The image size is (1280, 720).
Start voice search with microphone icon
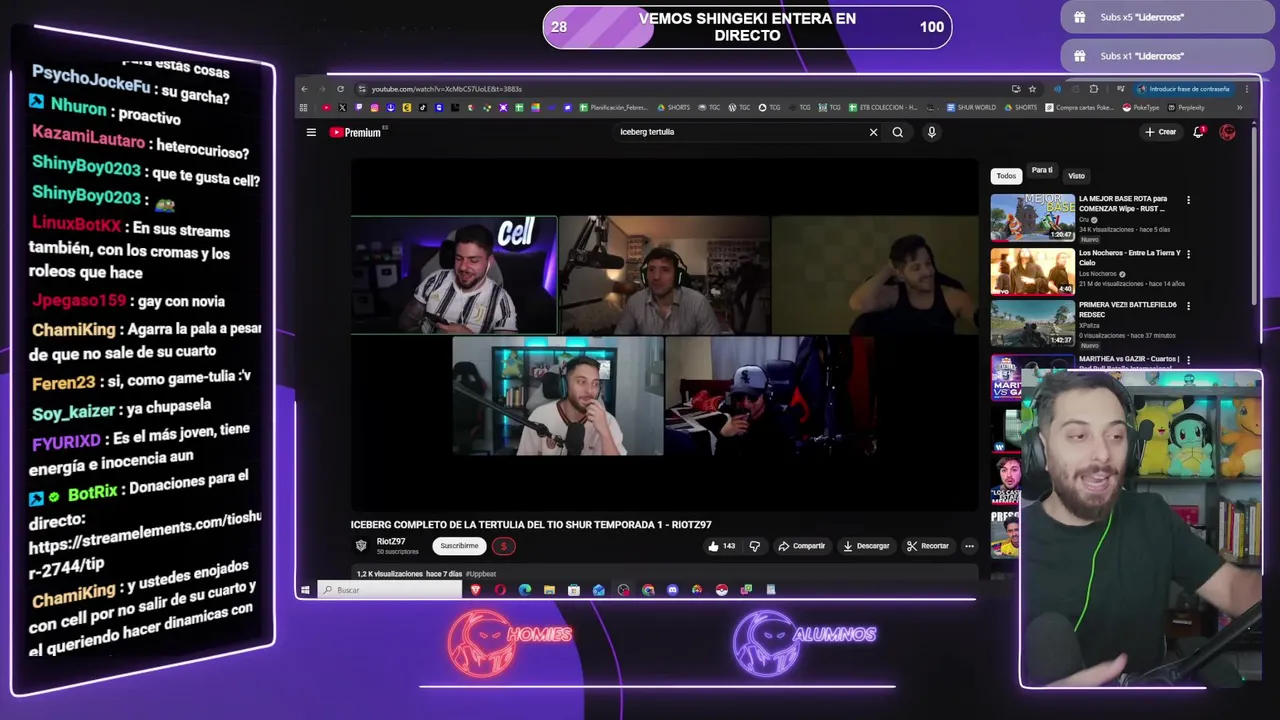tap(931, 132)
